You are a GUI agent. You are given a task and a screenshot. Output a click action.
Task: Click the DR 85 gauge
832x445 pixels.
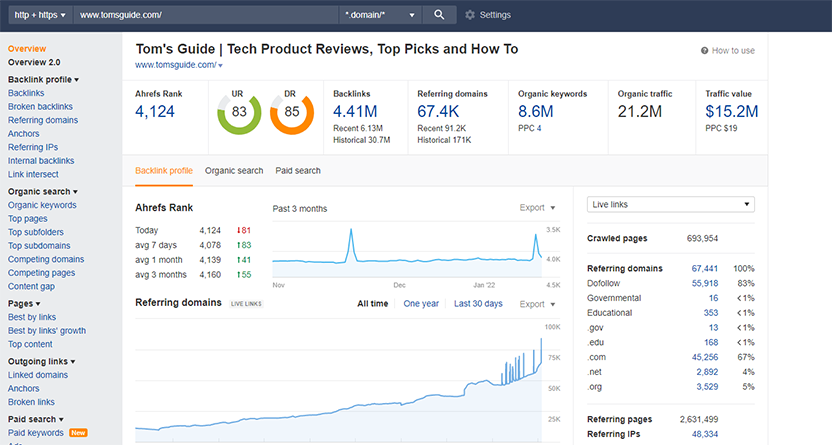[x=292, y=112]
